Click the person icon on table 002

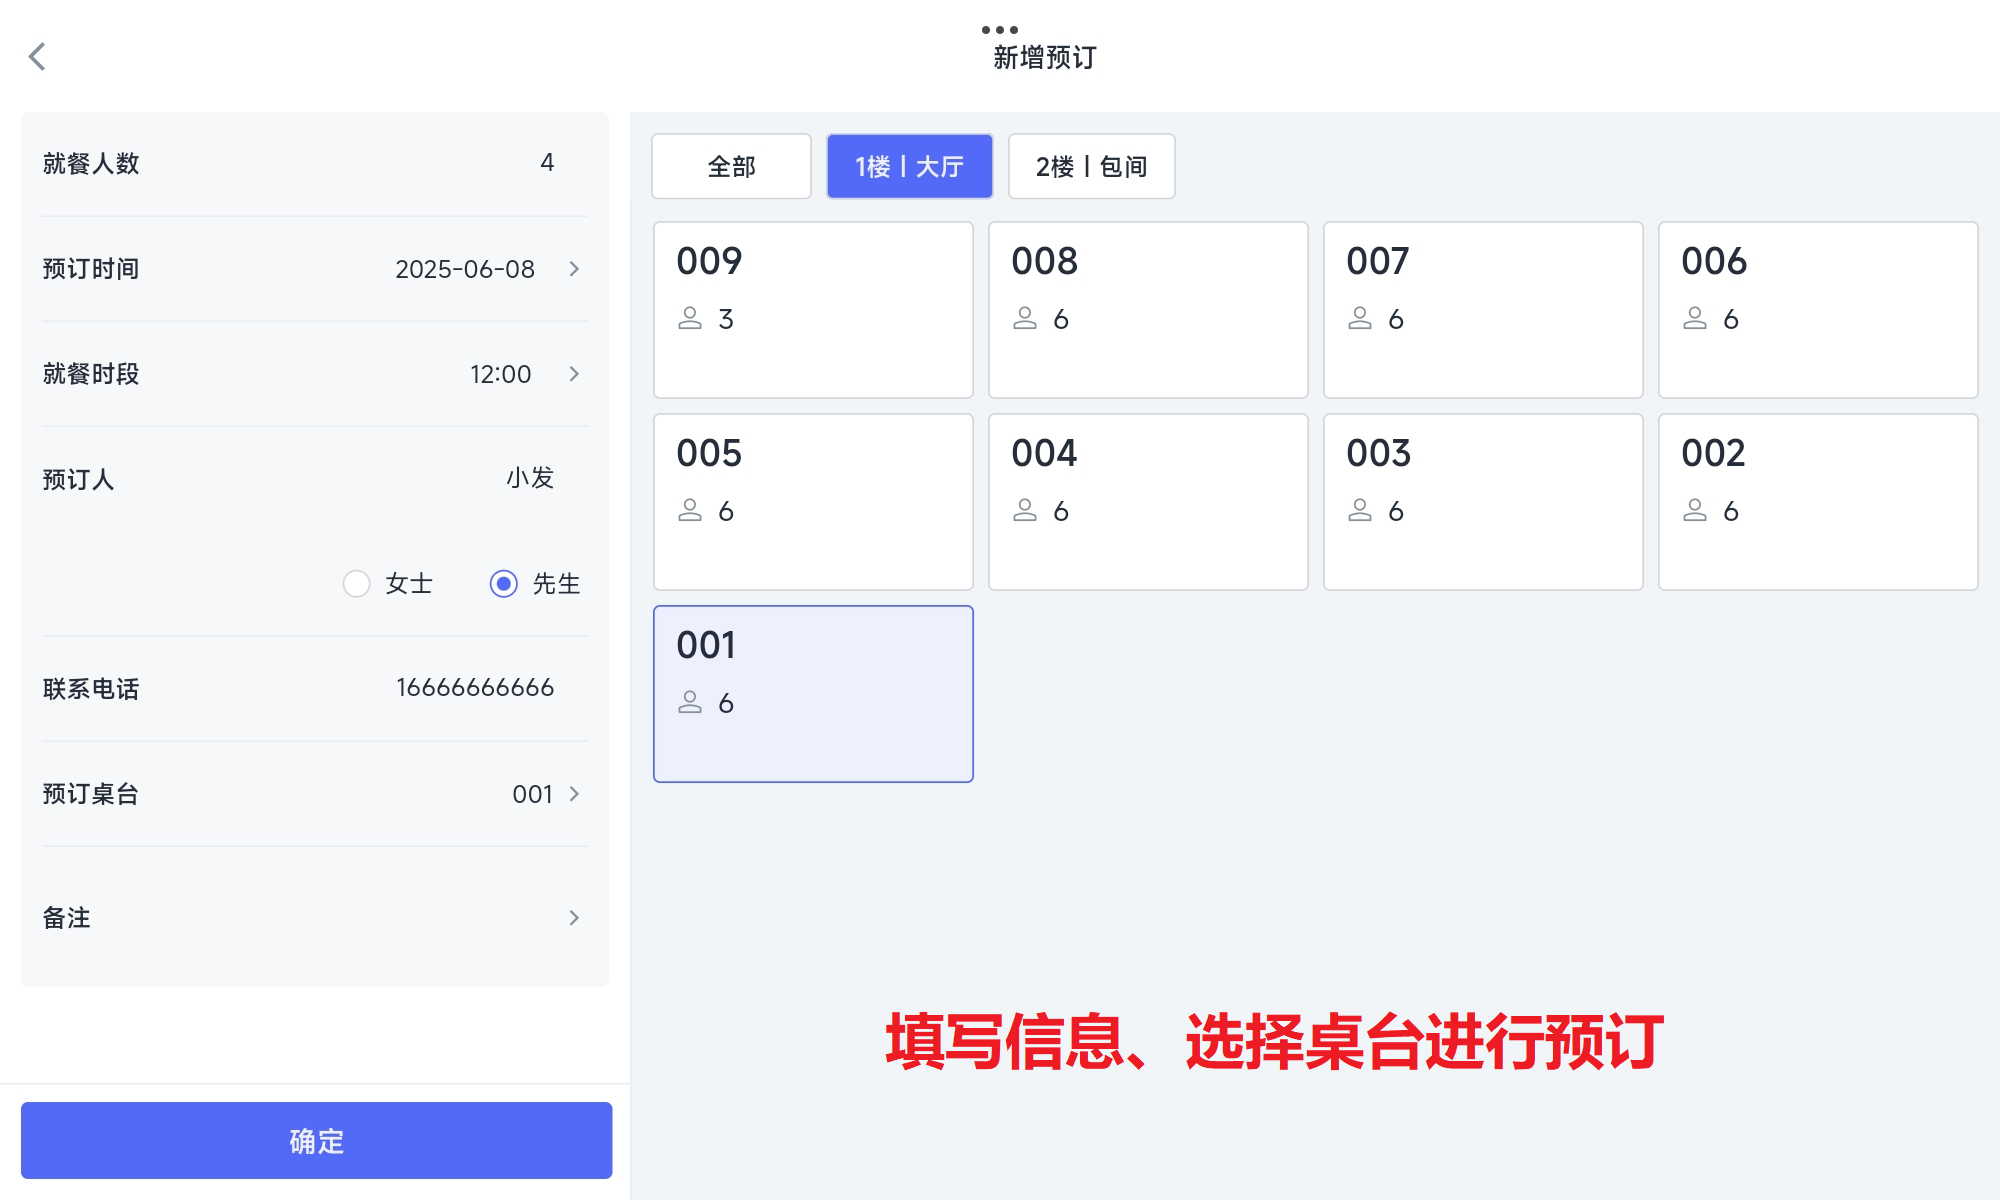(1695, 510)
